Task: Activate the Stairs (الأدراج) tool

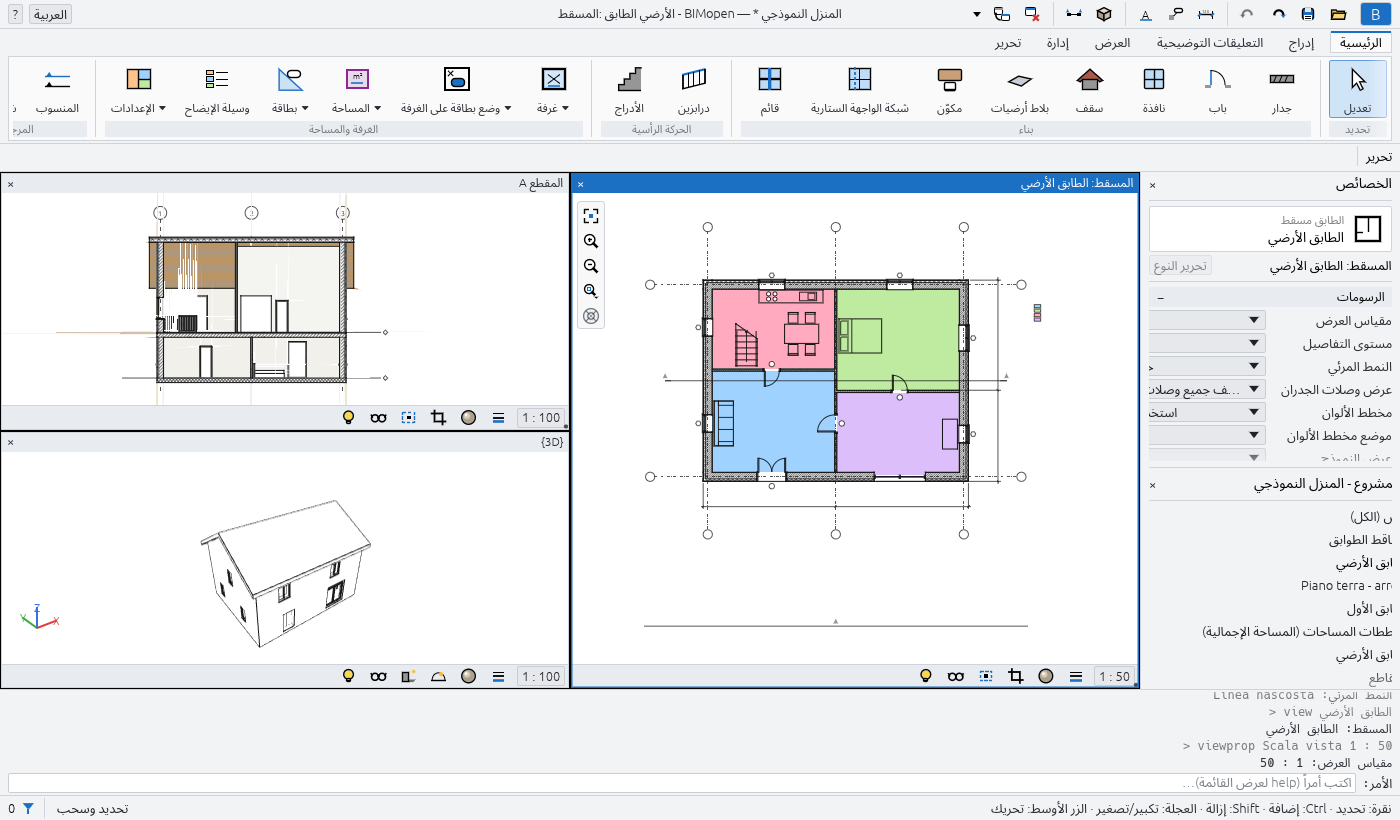Action: [629, 89]
